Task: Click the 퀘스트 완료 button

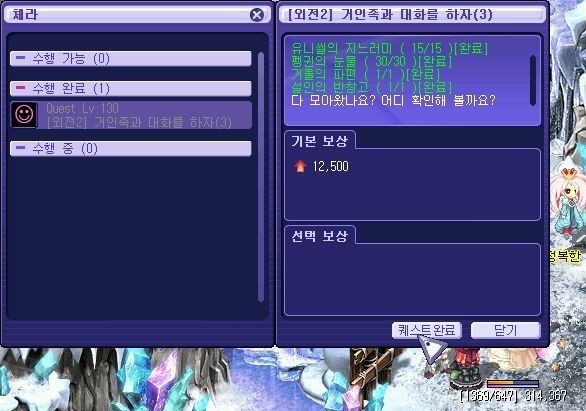Action: click(426, 330)
